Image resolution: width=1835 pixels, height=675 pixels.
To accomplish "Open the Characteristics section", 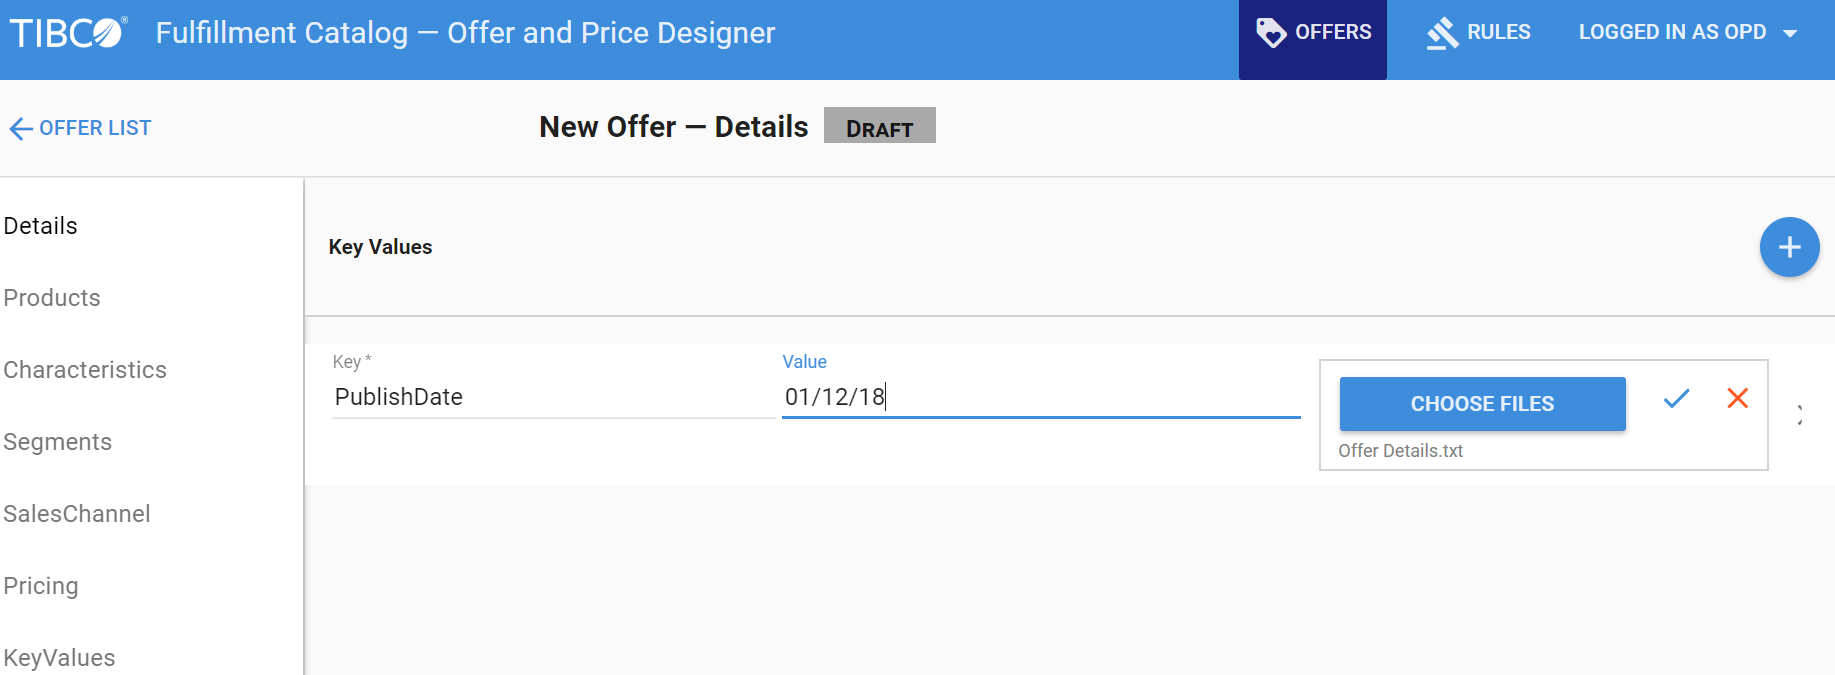I will pos(85,370).
